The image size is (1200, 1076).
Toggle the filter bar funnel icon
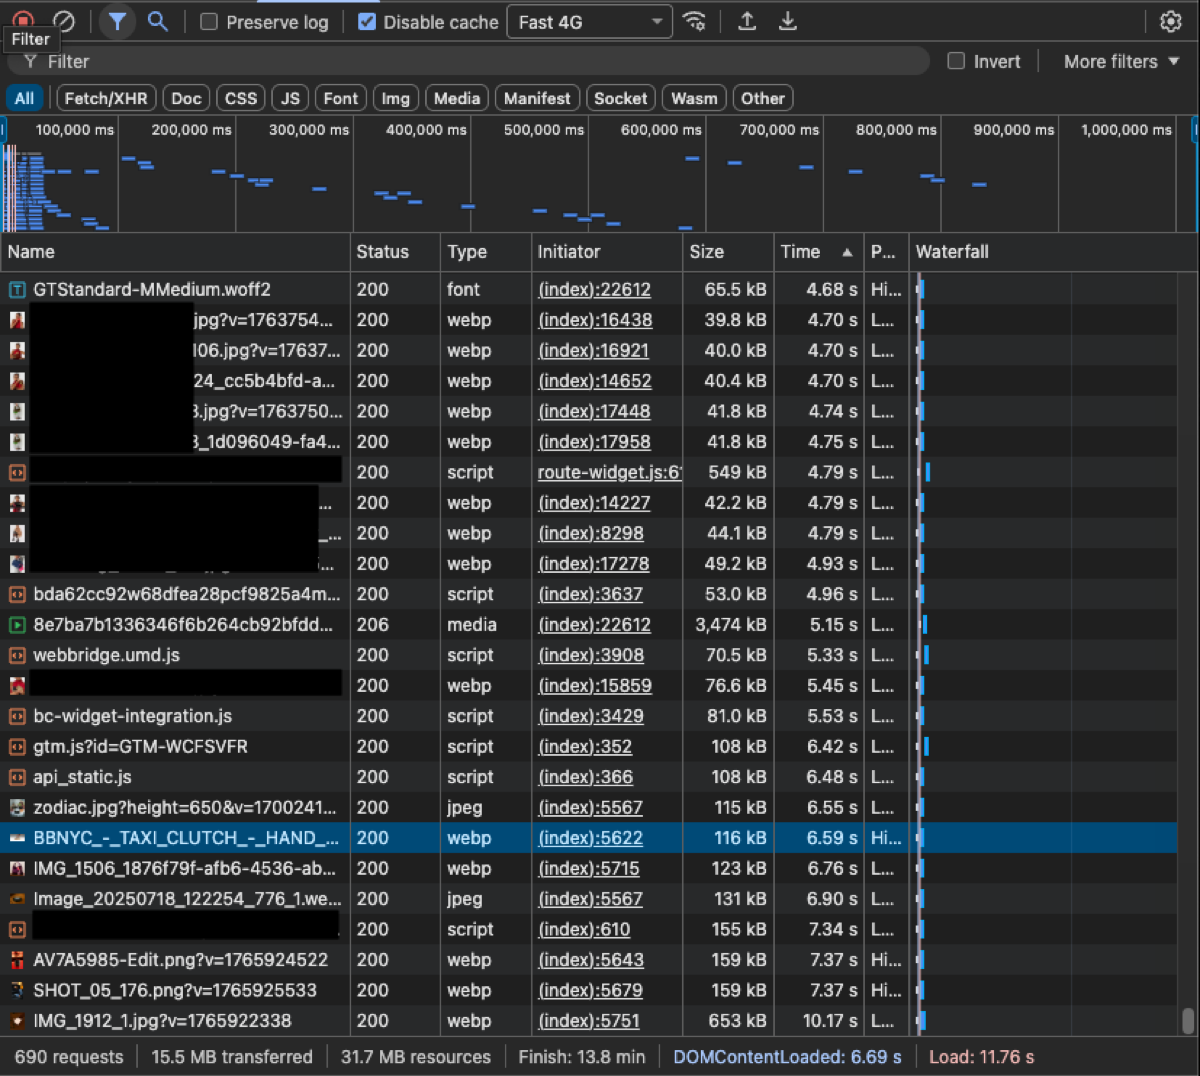click(x=117, y=21)
